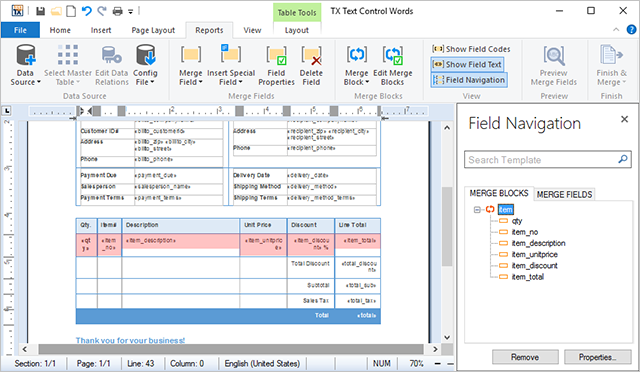Select the item_unitprice field in tree

tap(534, 255)
